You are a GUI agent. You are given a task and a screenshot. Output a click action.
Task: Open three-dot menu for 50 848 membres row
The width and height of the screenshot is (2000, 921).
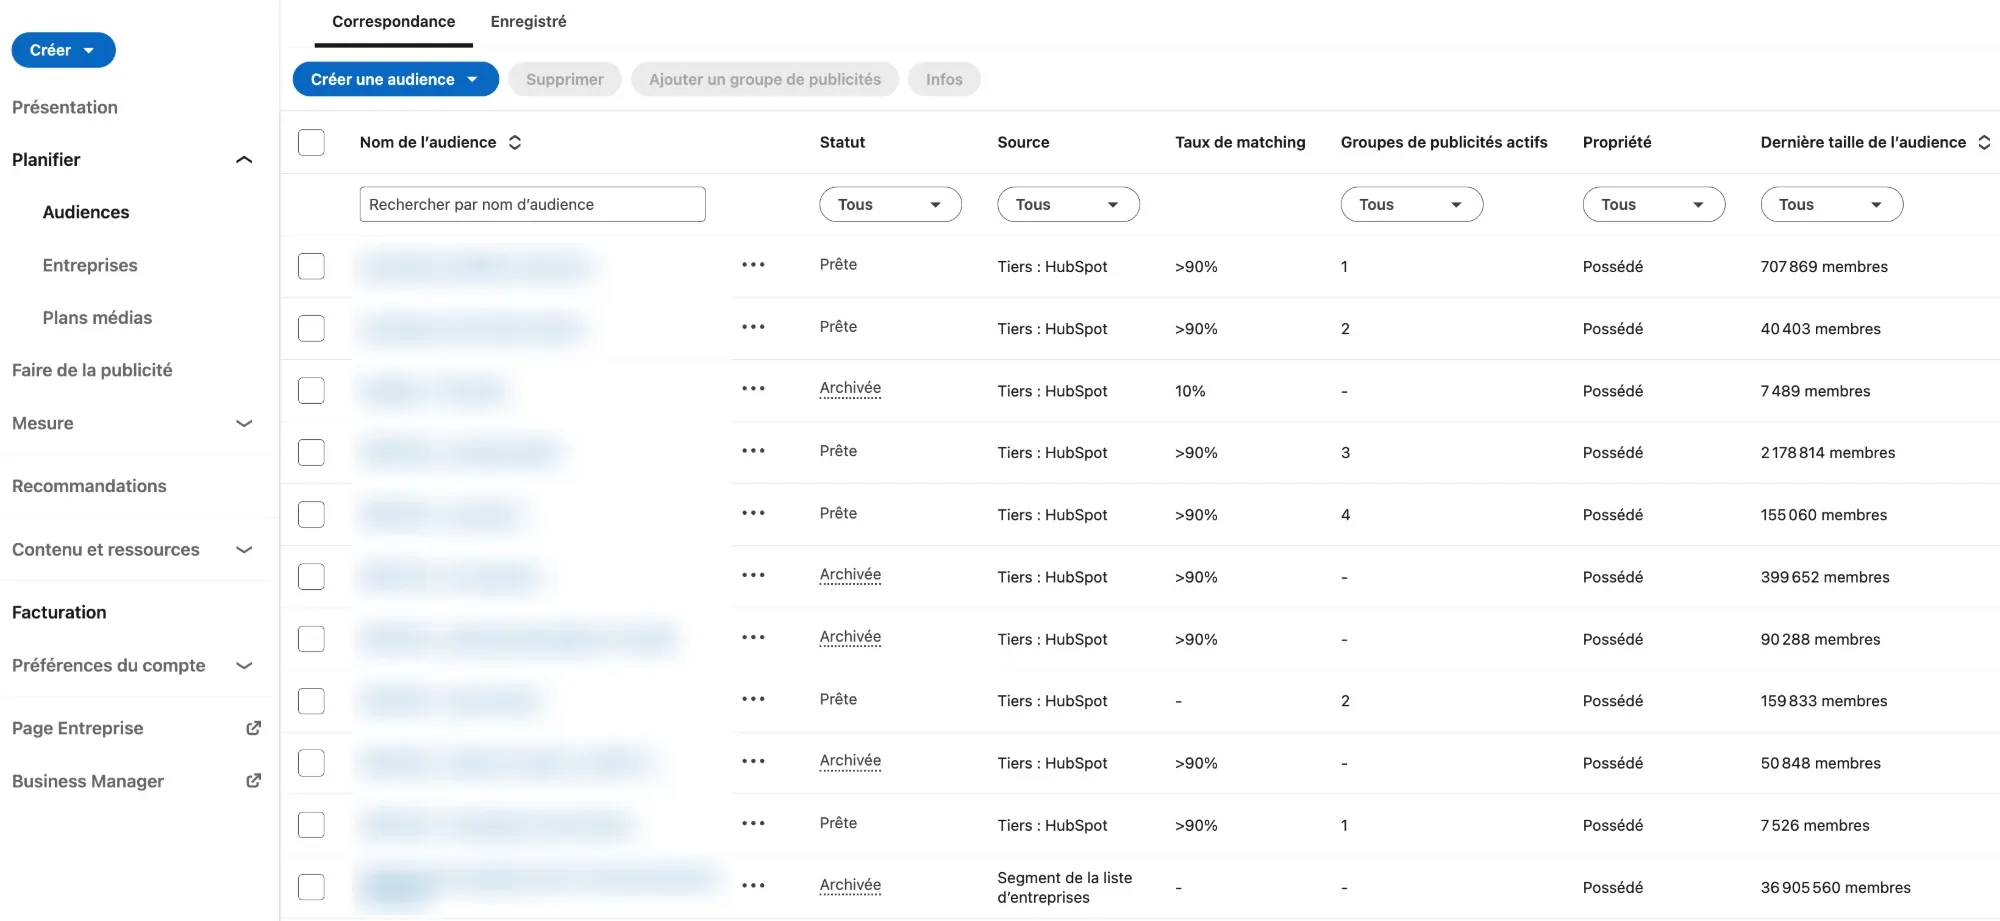753,761
